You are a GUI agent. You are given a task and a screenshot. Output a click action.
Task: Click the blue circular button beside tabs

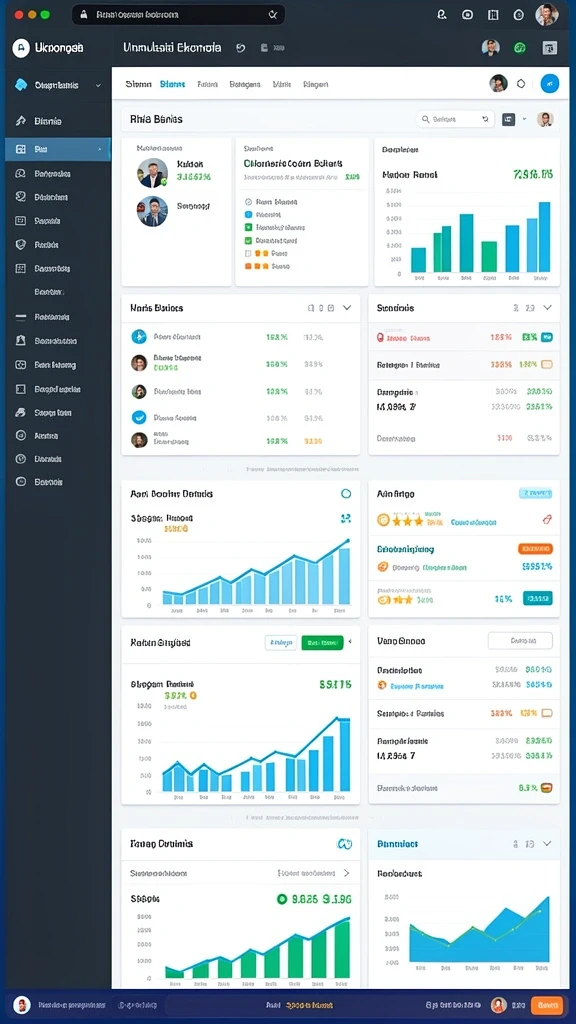click(x=550, y=84)
